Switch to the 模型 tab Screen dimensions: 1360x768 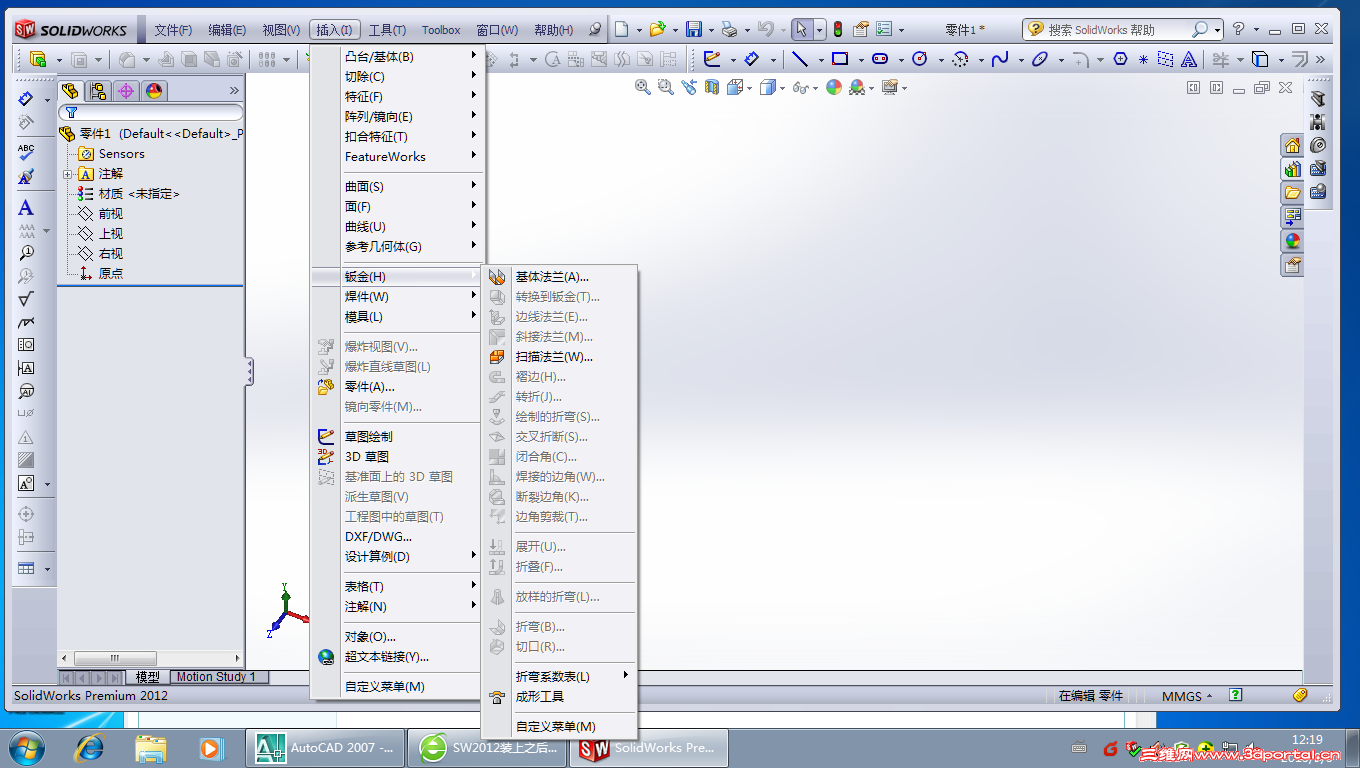pyautogui.click(x=147, y=677)
